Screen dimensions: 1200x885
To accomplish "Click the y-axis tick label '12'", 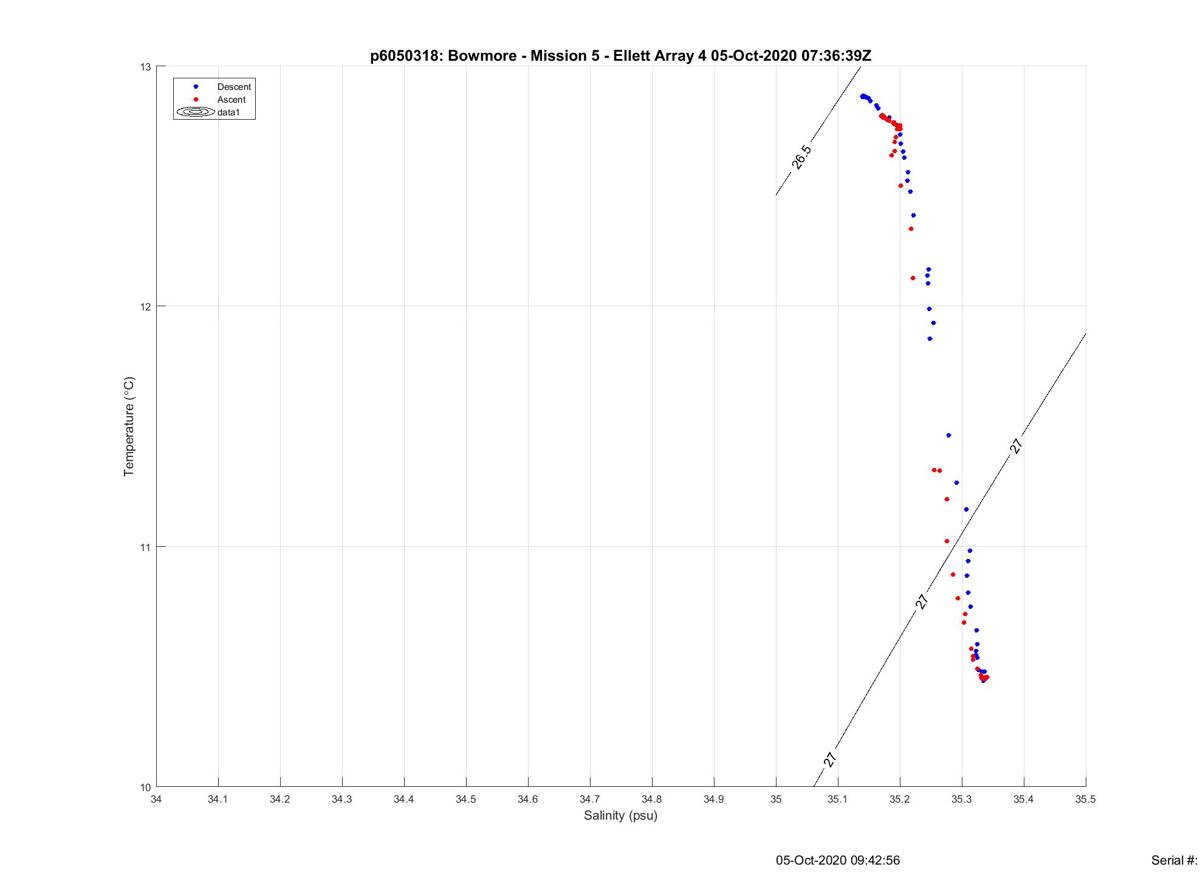I will 145,306.
